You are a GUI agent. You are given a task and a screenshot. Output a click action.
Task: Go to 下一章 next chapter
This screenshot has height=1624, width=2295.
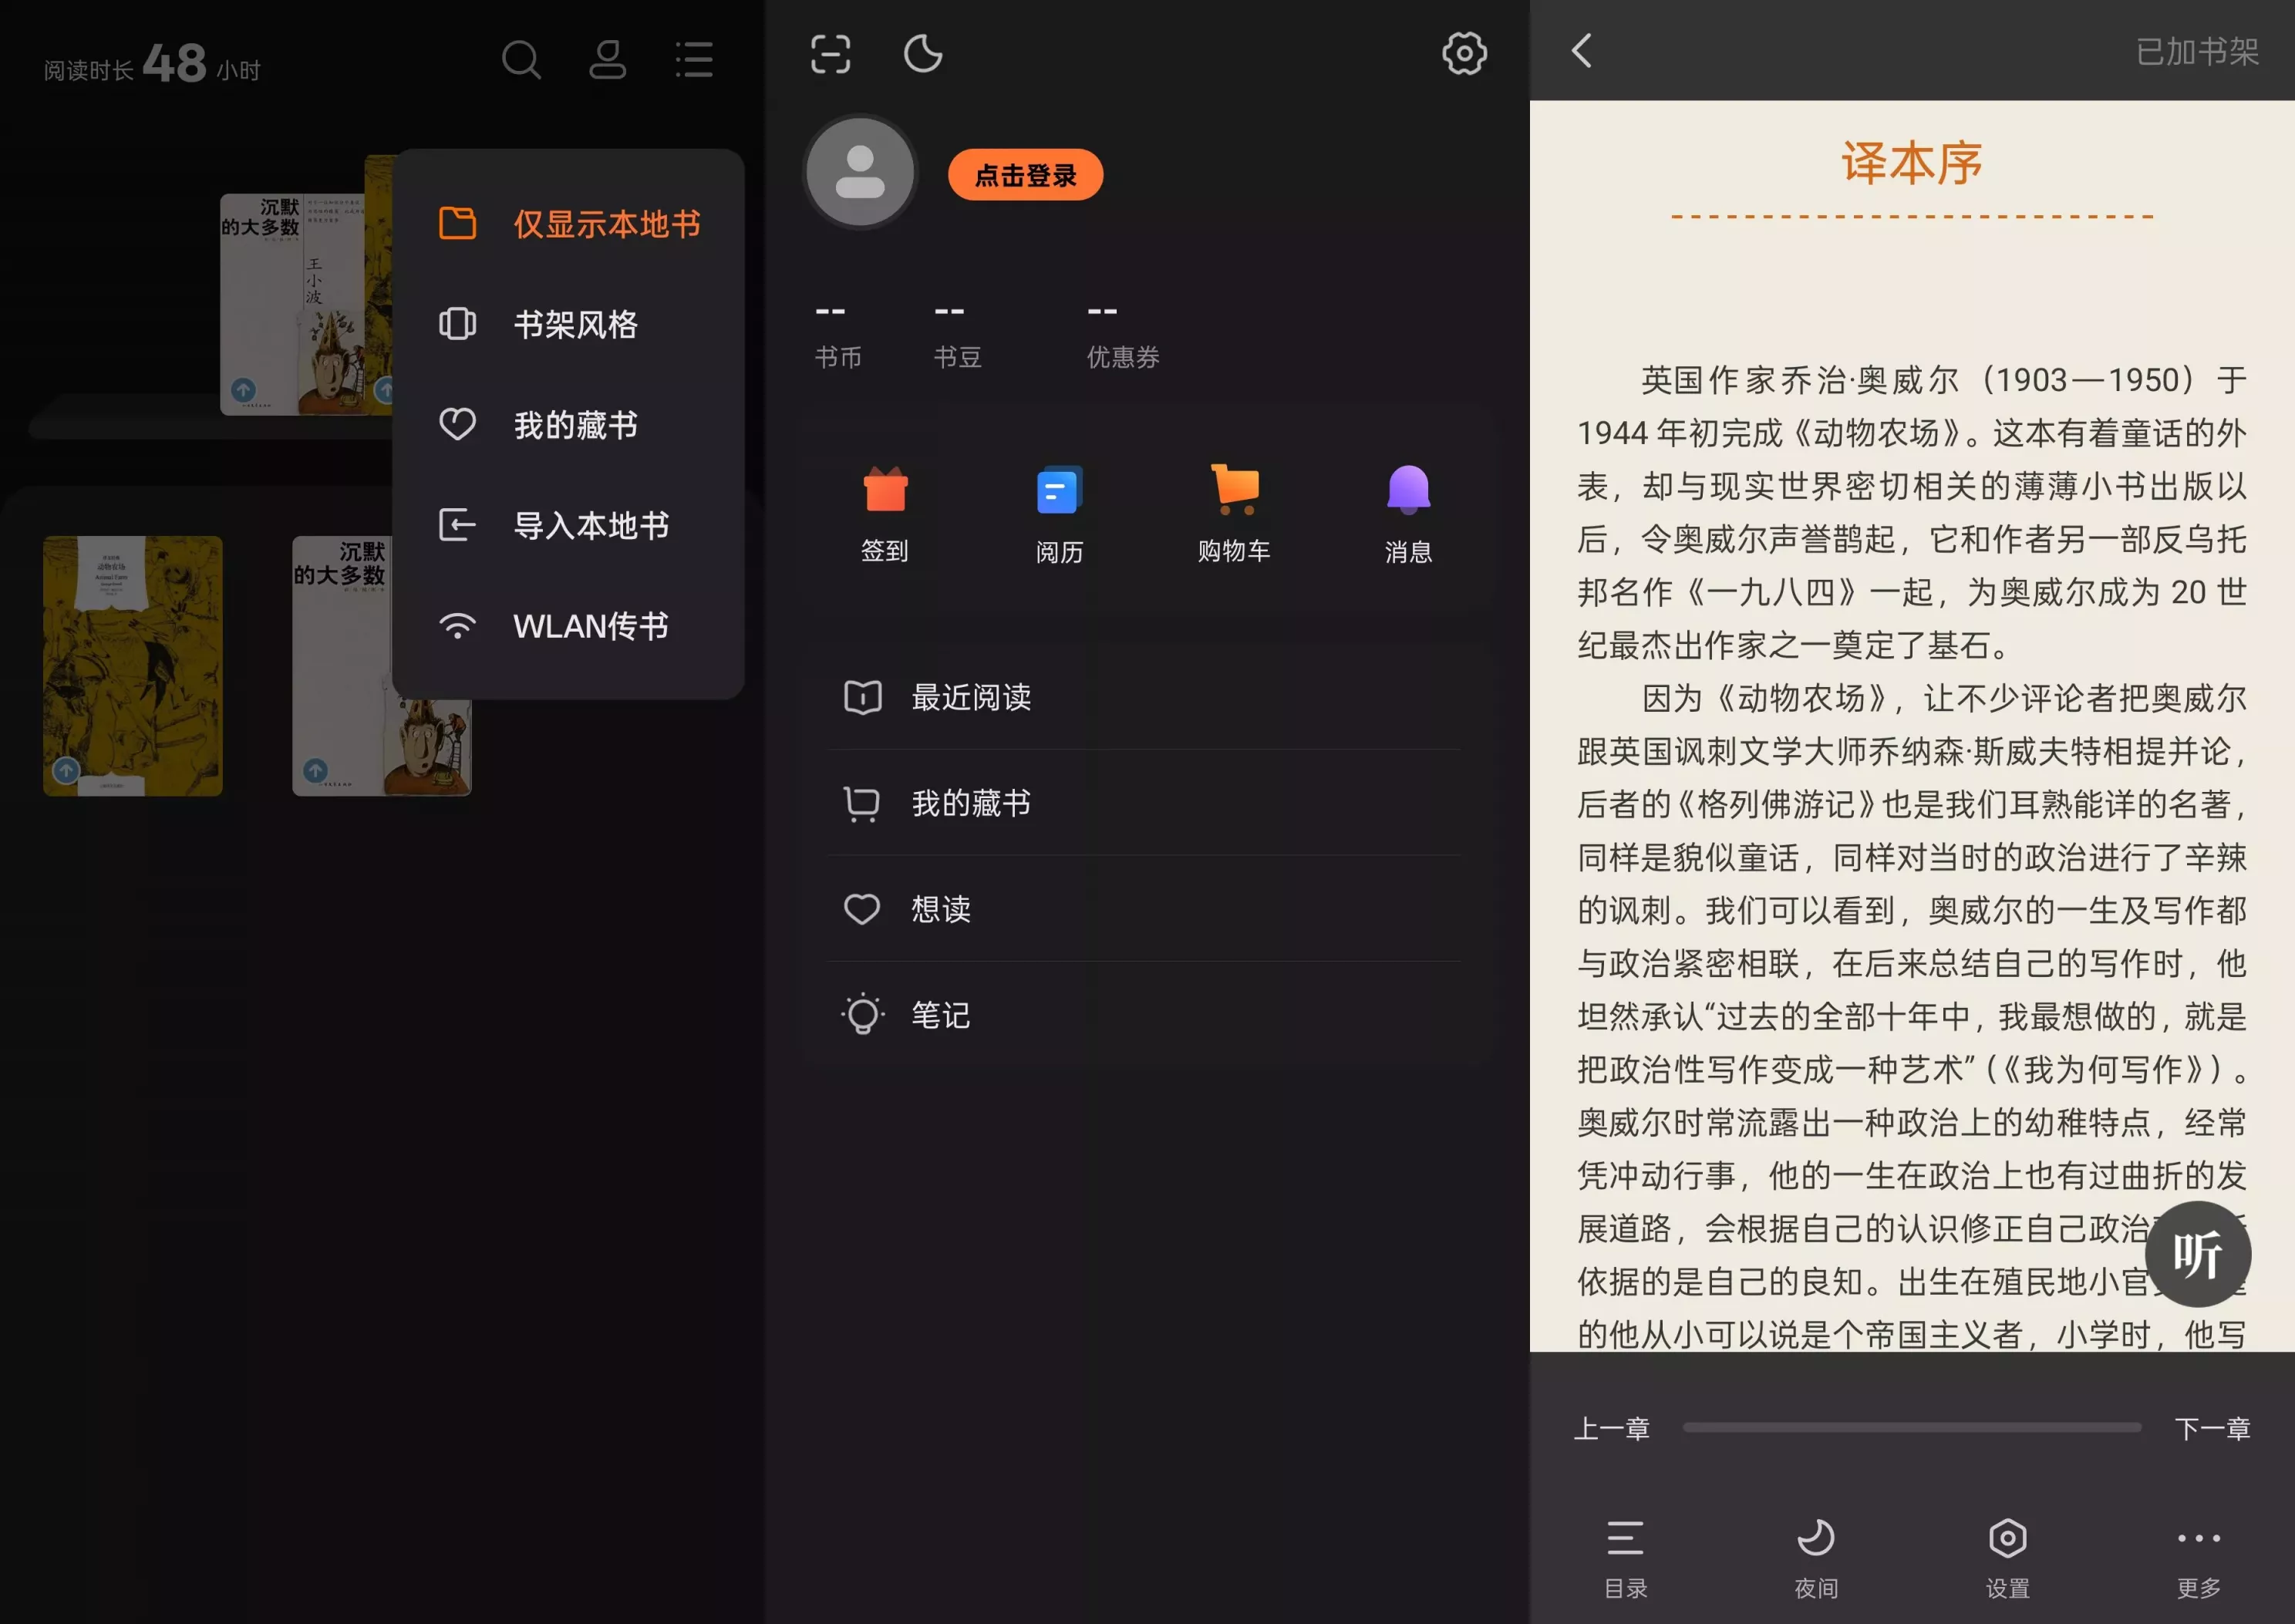point(2211,1428)
